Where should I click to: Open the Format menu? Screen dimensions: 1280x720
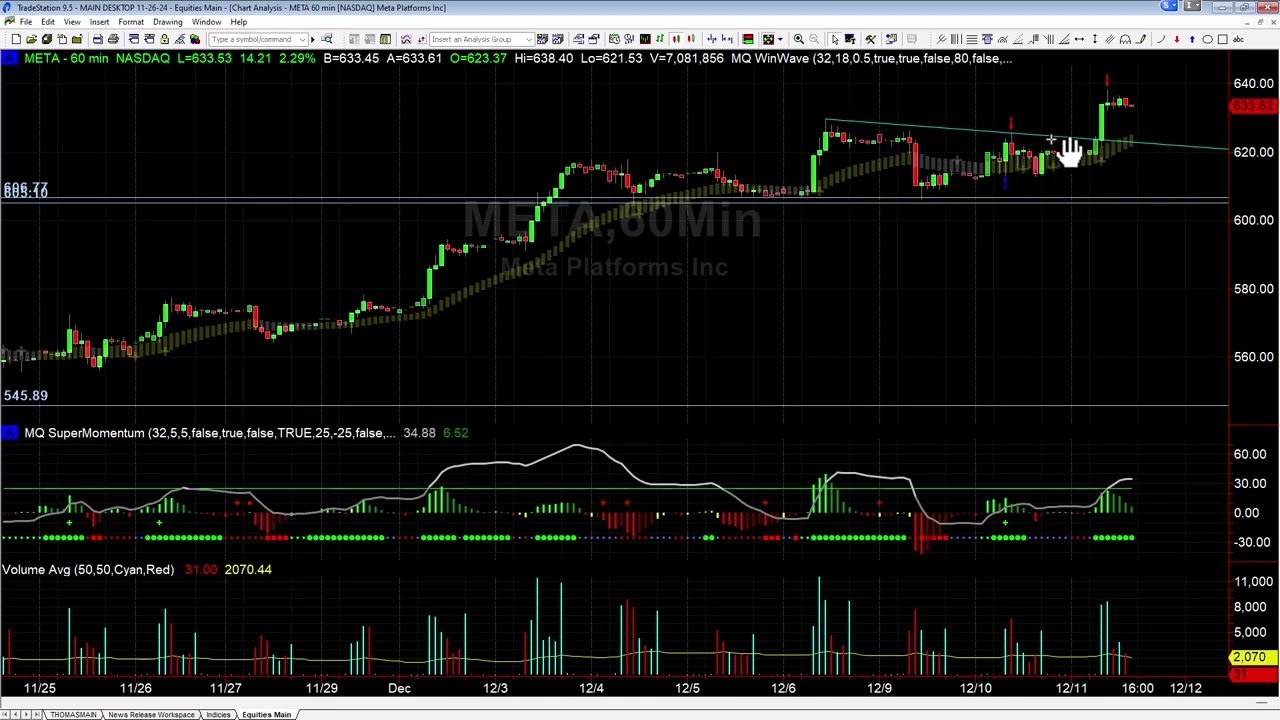[131, 22]
